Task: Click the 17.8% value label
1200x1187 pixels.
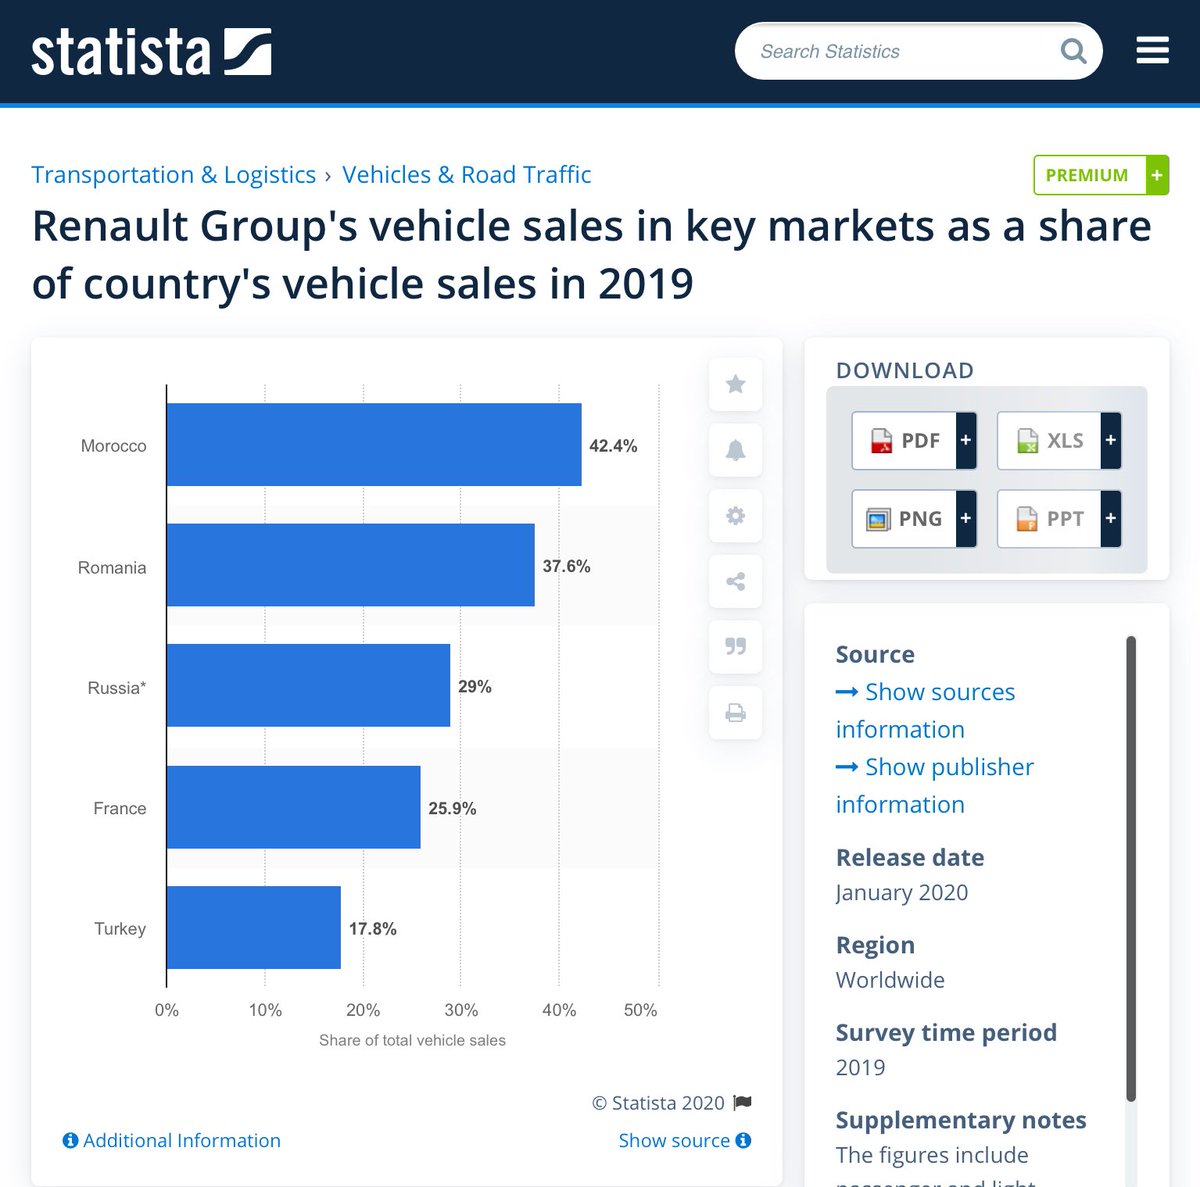Action: coord(372,929)
